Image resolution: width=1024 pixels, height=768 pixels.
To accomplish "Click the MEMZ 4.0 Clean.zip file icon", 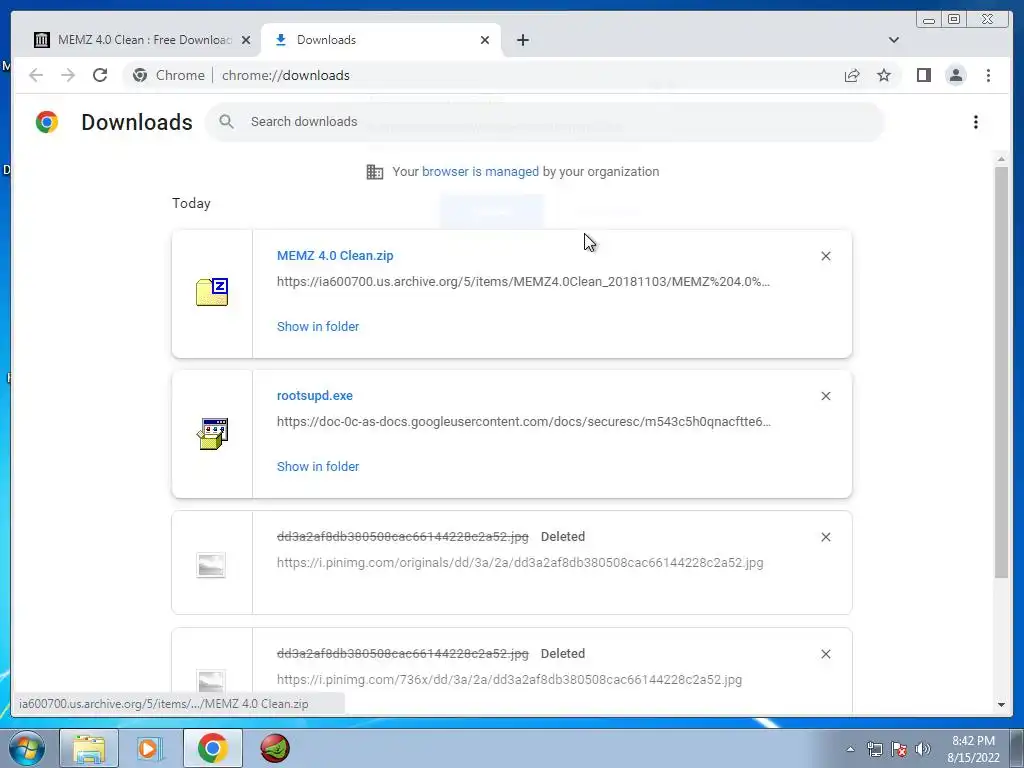I will coord(212,292).
